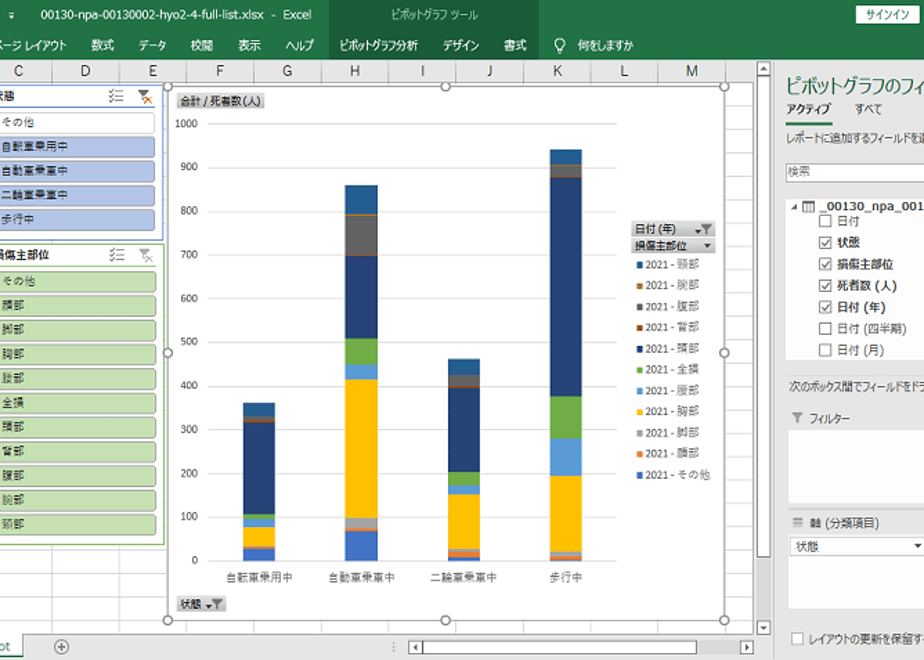
Task: Select 全損 in the 損傷主部位 slicer
Action: click(x=78, y=403)
